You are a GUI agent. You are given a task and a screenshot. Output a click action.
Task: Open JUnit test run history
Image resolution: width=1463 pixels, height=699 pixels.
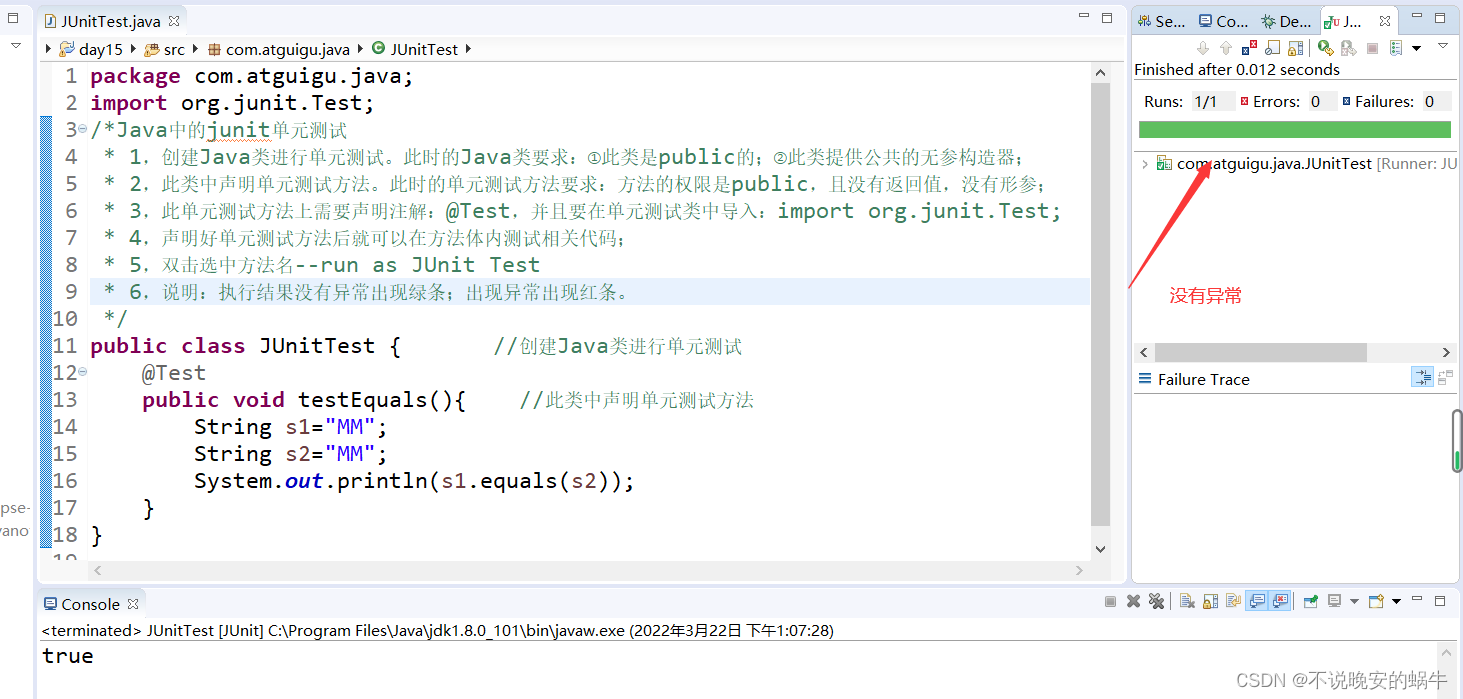click(1396, 48)
